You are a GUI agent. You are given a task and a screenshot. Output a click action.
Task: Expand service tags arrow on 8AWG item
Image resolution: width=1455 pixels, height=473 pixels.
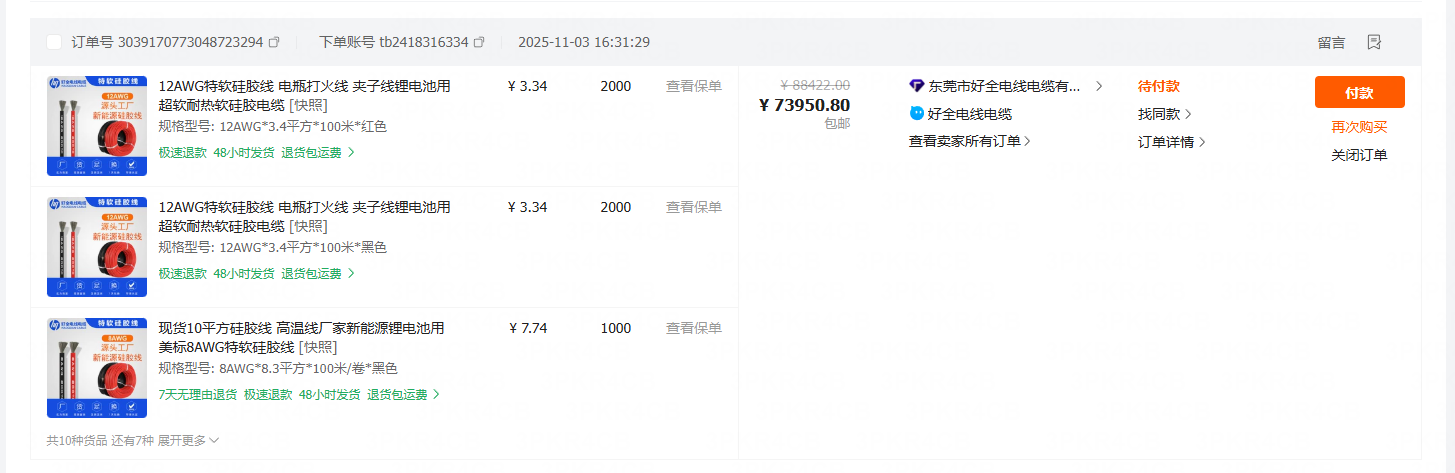click(436, 395)
